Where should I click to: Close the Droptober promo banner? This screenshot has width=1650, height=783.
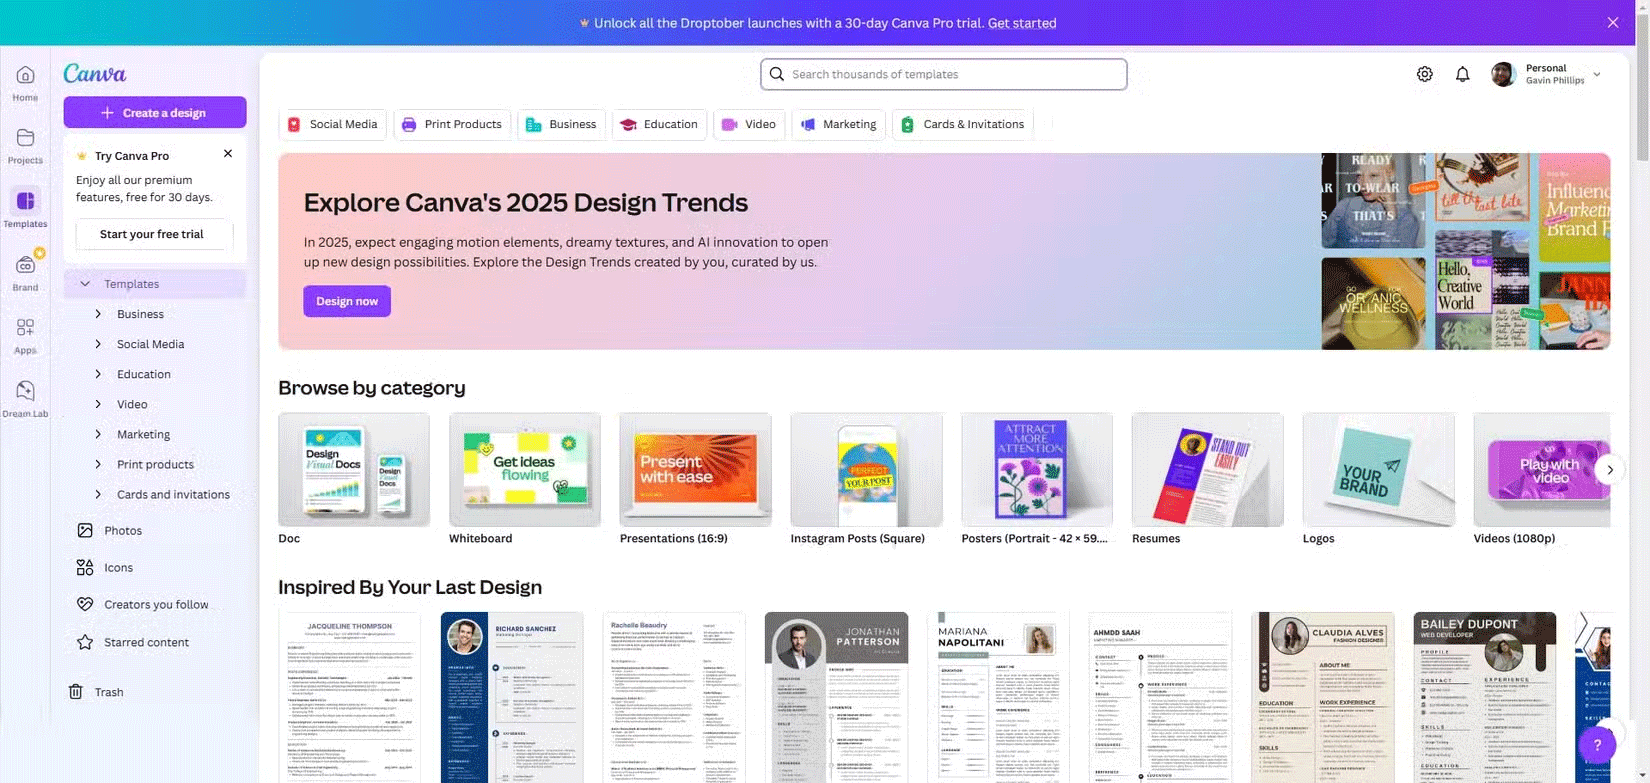1613,23
